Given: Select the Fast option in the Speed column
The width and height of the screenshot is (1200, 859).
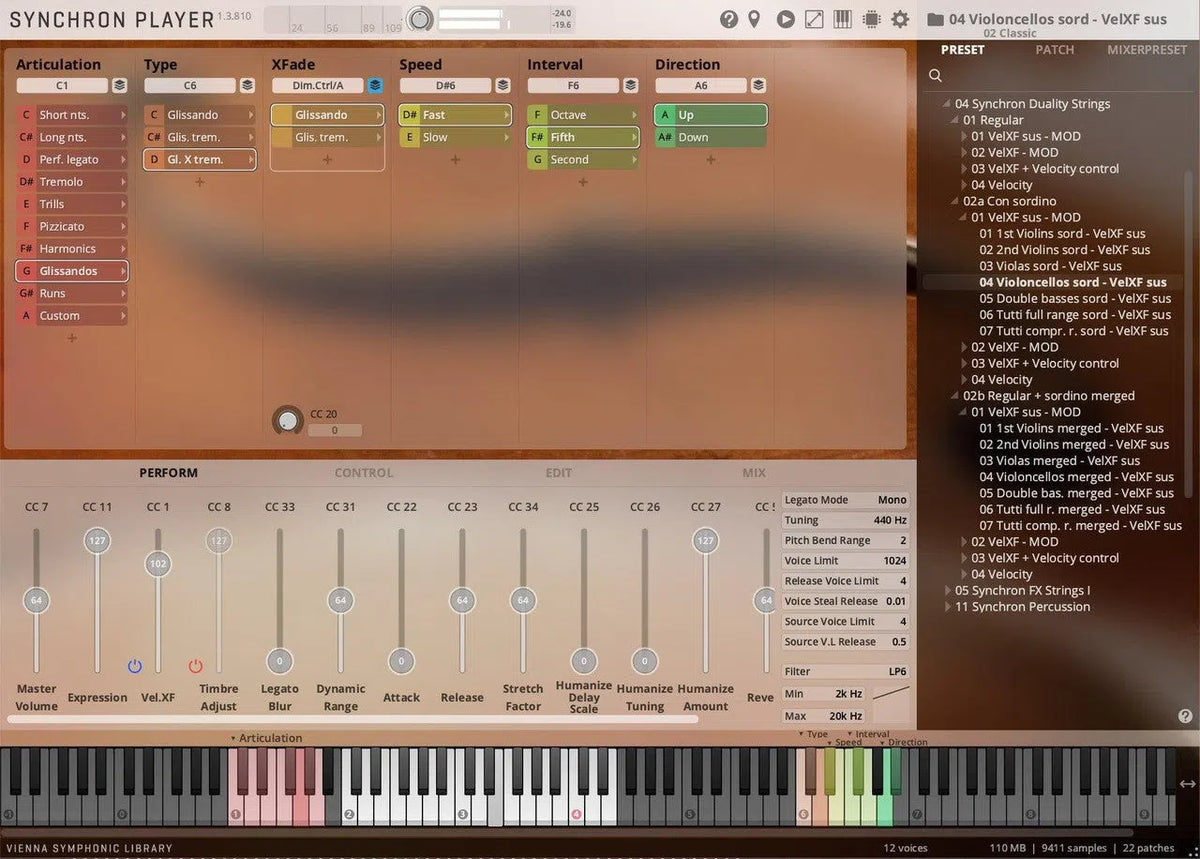Looking at the screenshot, I should point(455,114).
